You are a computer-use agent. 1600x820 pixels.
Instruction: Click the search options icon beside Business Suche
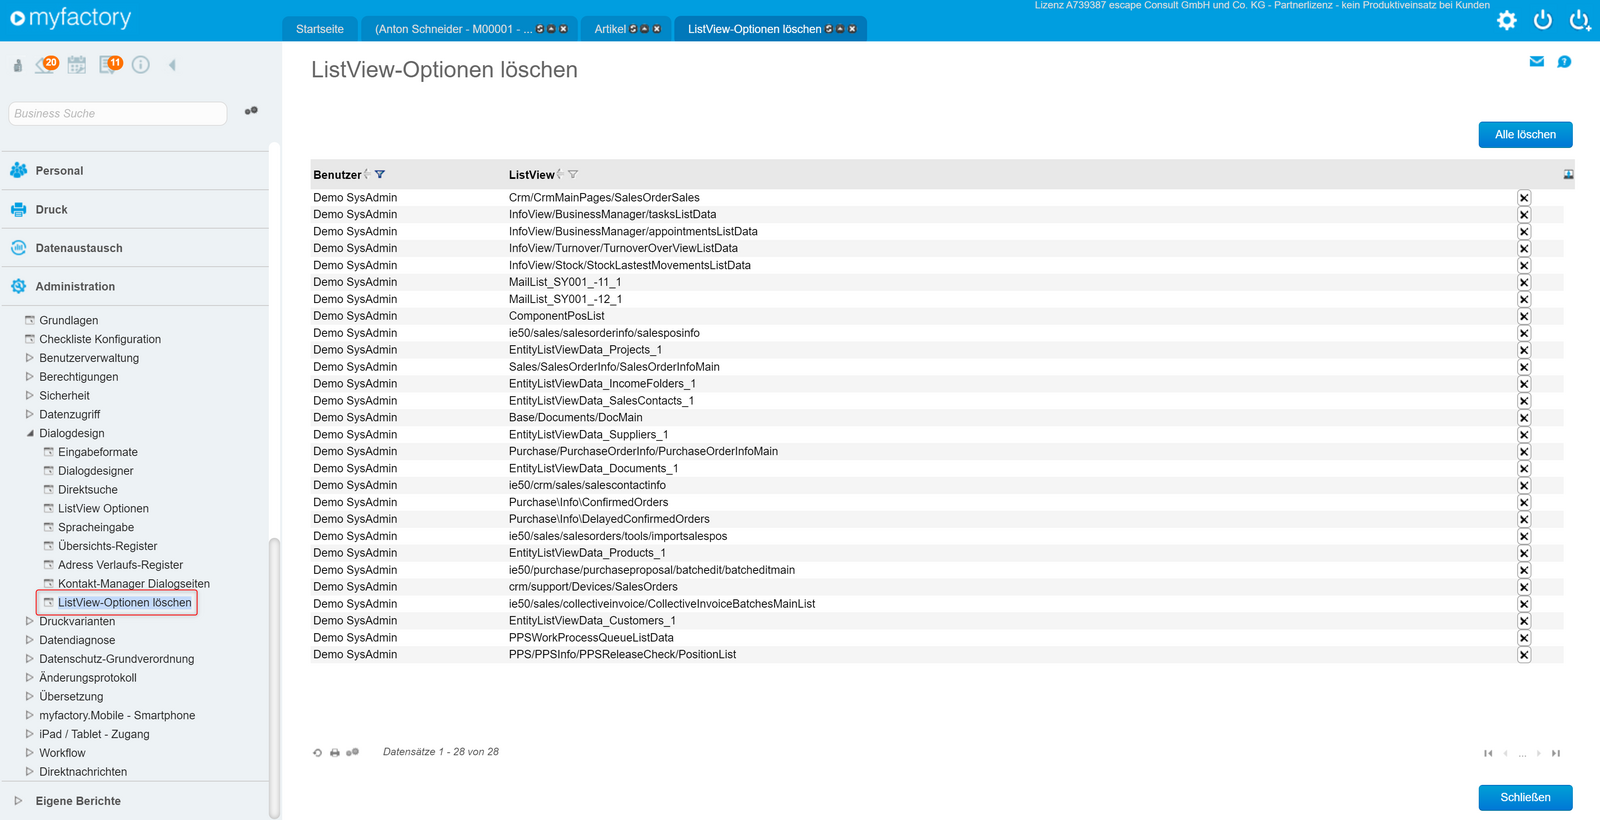tap(251, 111)
